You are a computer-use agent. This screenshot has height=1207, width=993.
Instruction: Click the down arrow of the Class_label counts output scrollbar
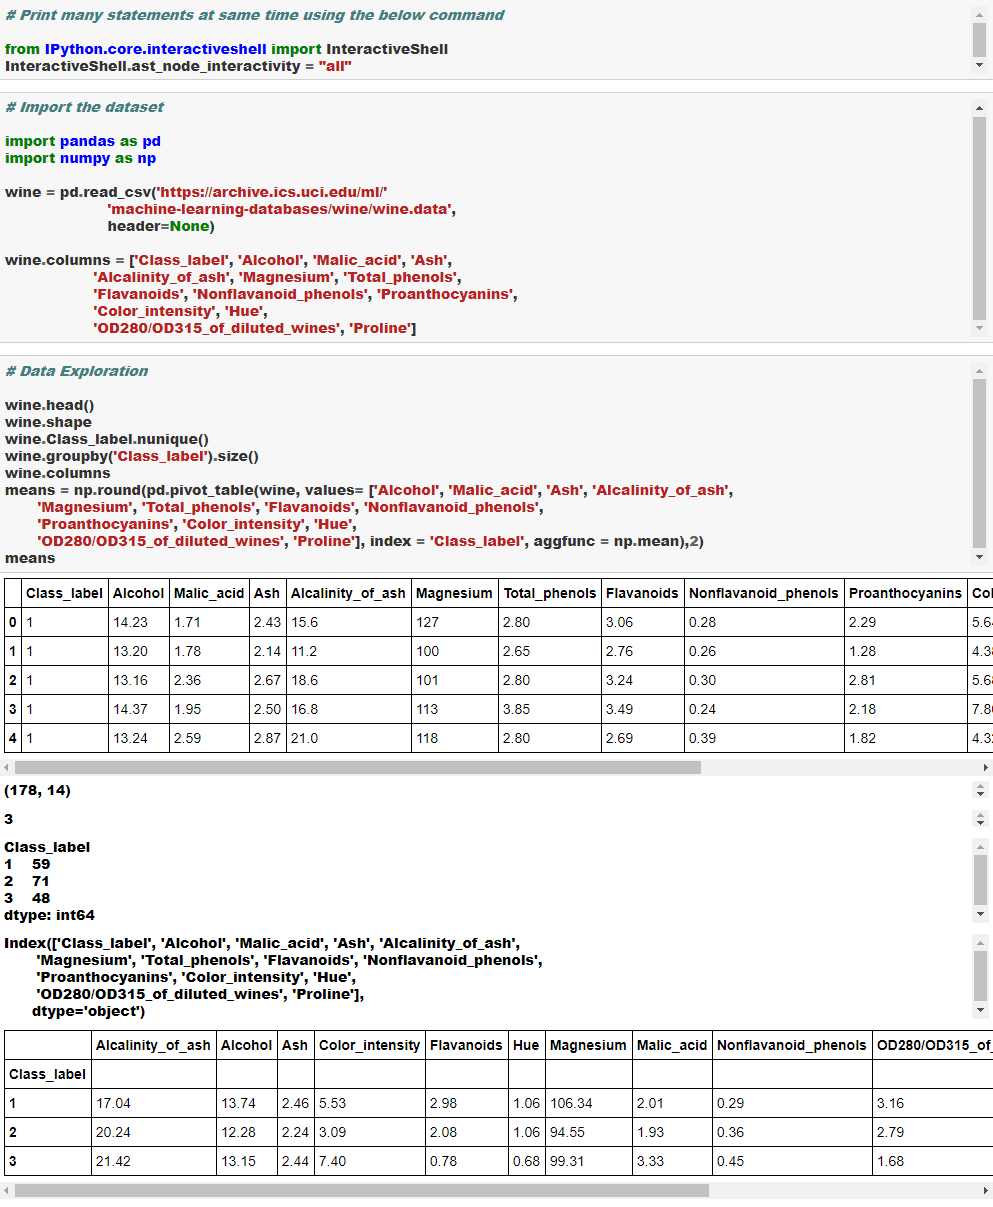pyautogui.click(x=979, y=914)
